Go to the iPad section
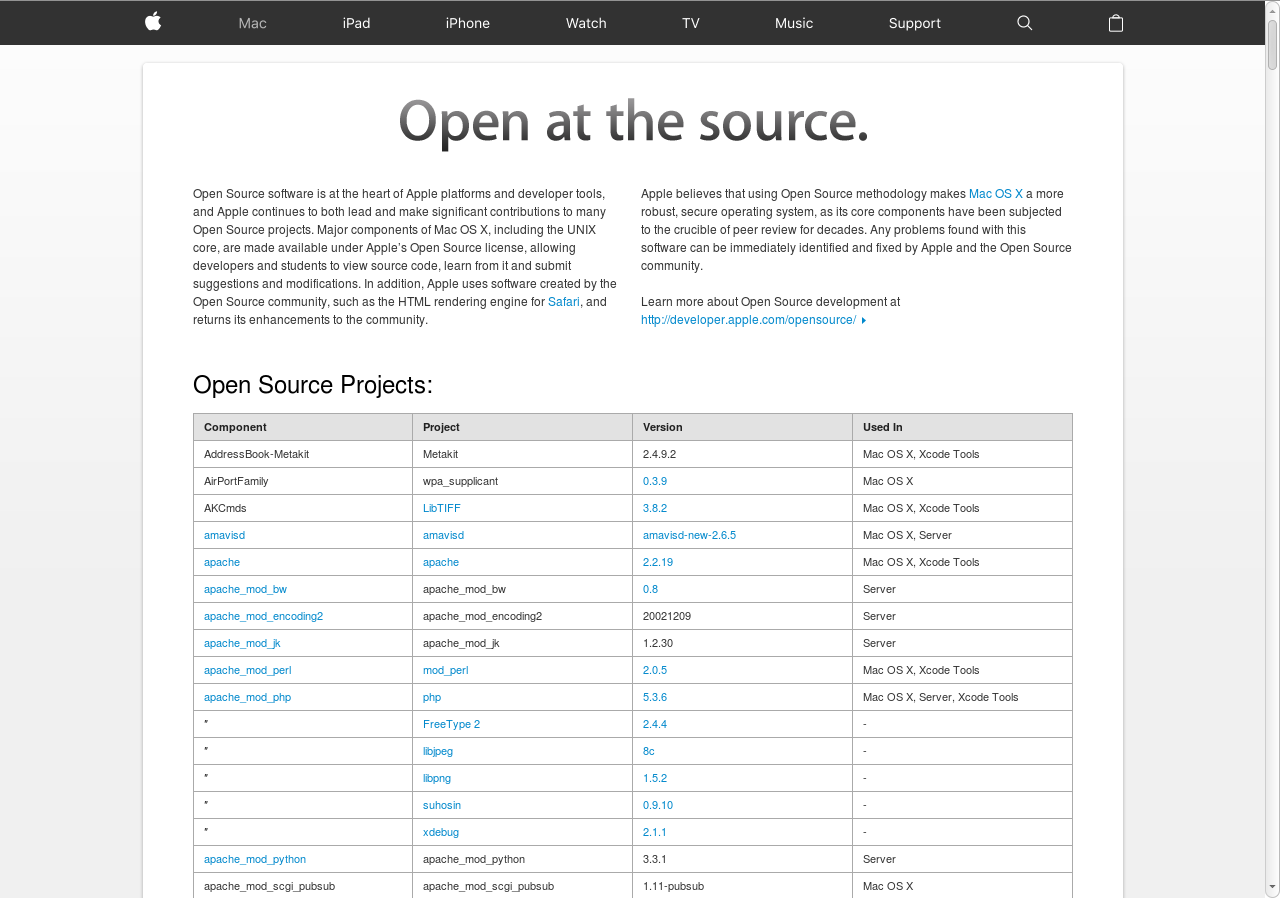1280x898 pixels. click(356, 23)
